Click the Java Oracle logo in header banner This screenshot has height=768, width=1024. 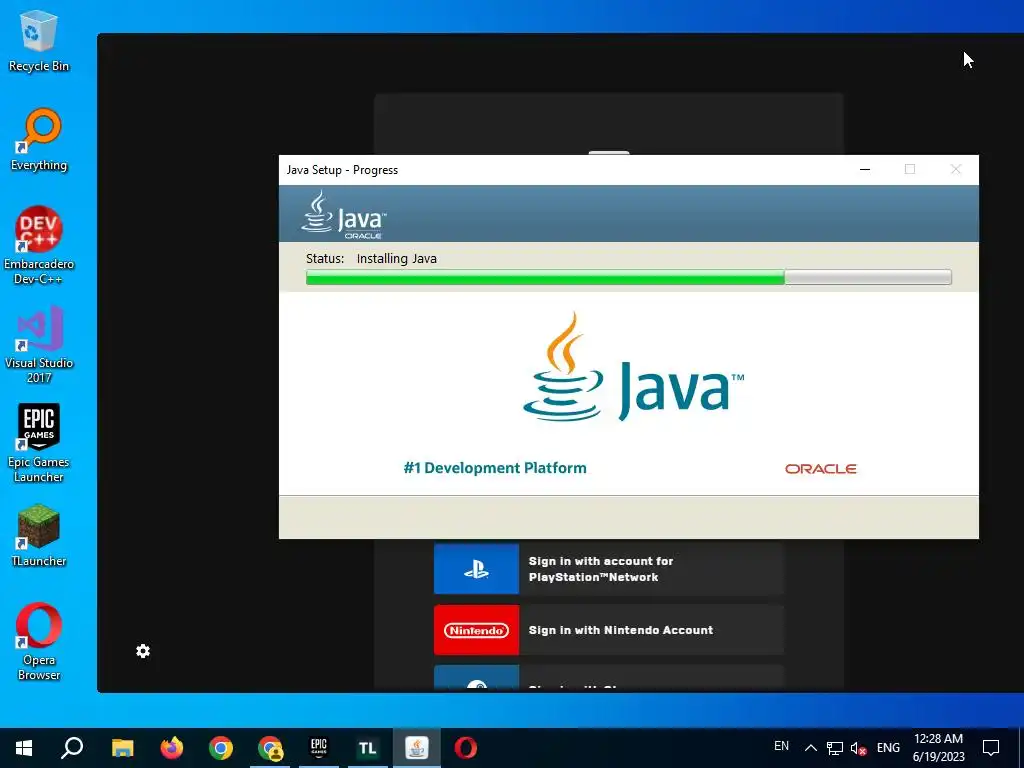pyautogui.click(x=344, y=214)
